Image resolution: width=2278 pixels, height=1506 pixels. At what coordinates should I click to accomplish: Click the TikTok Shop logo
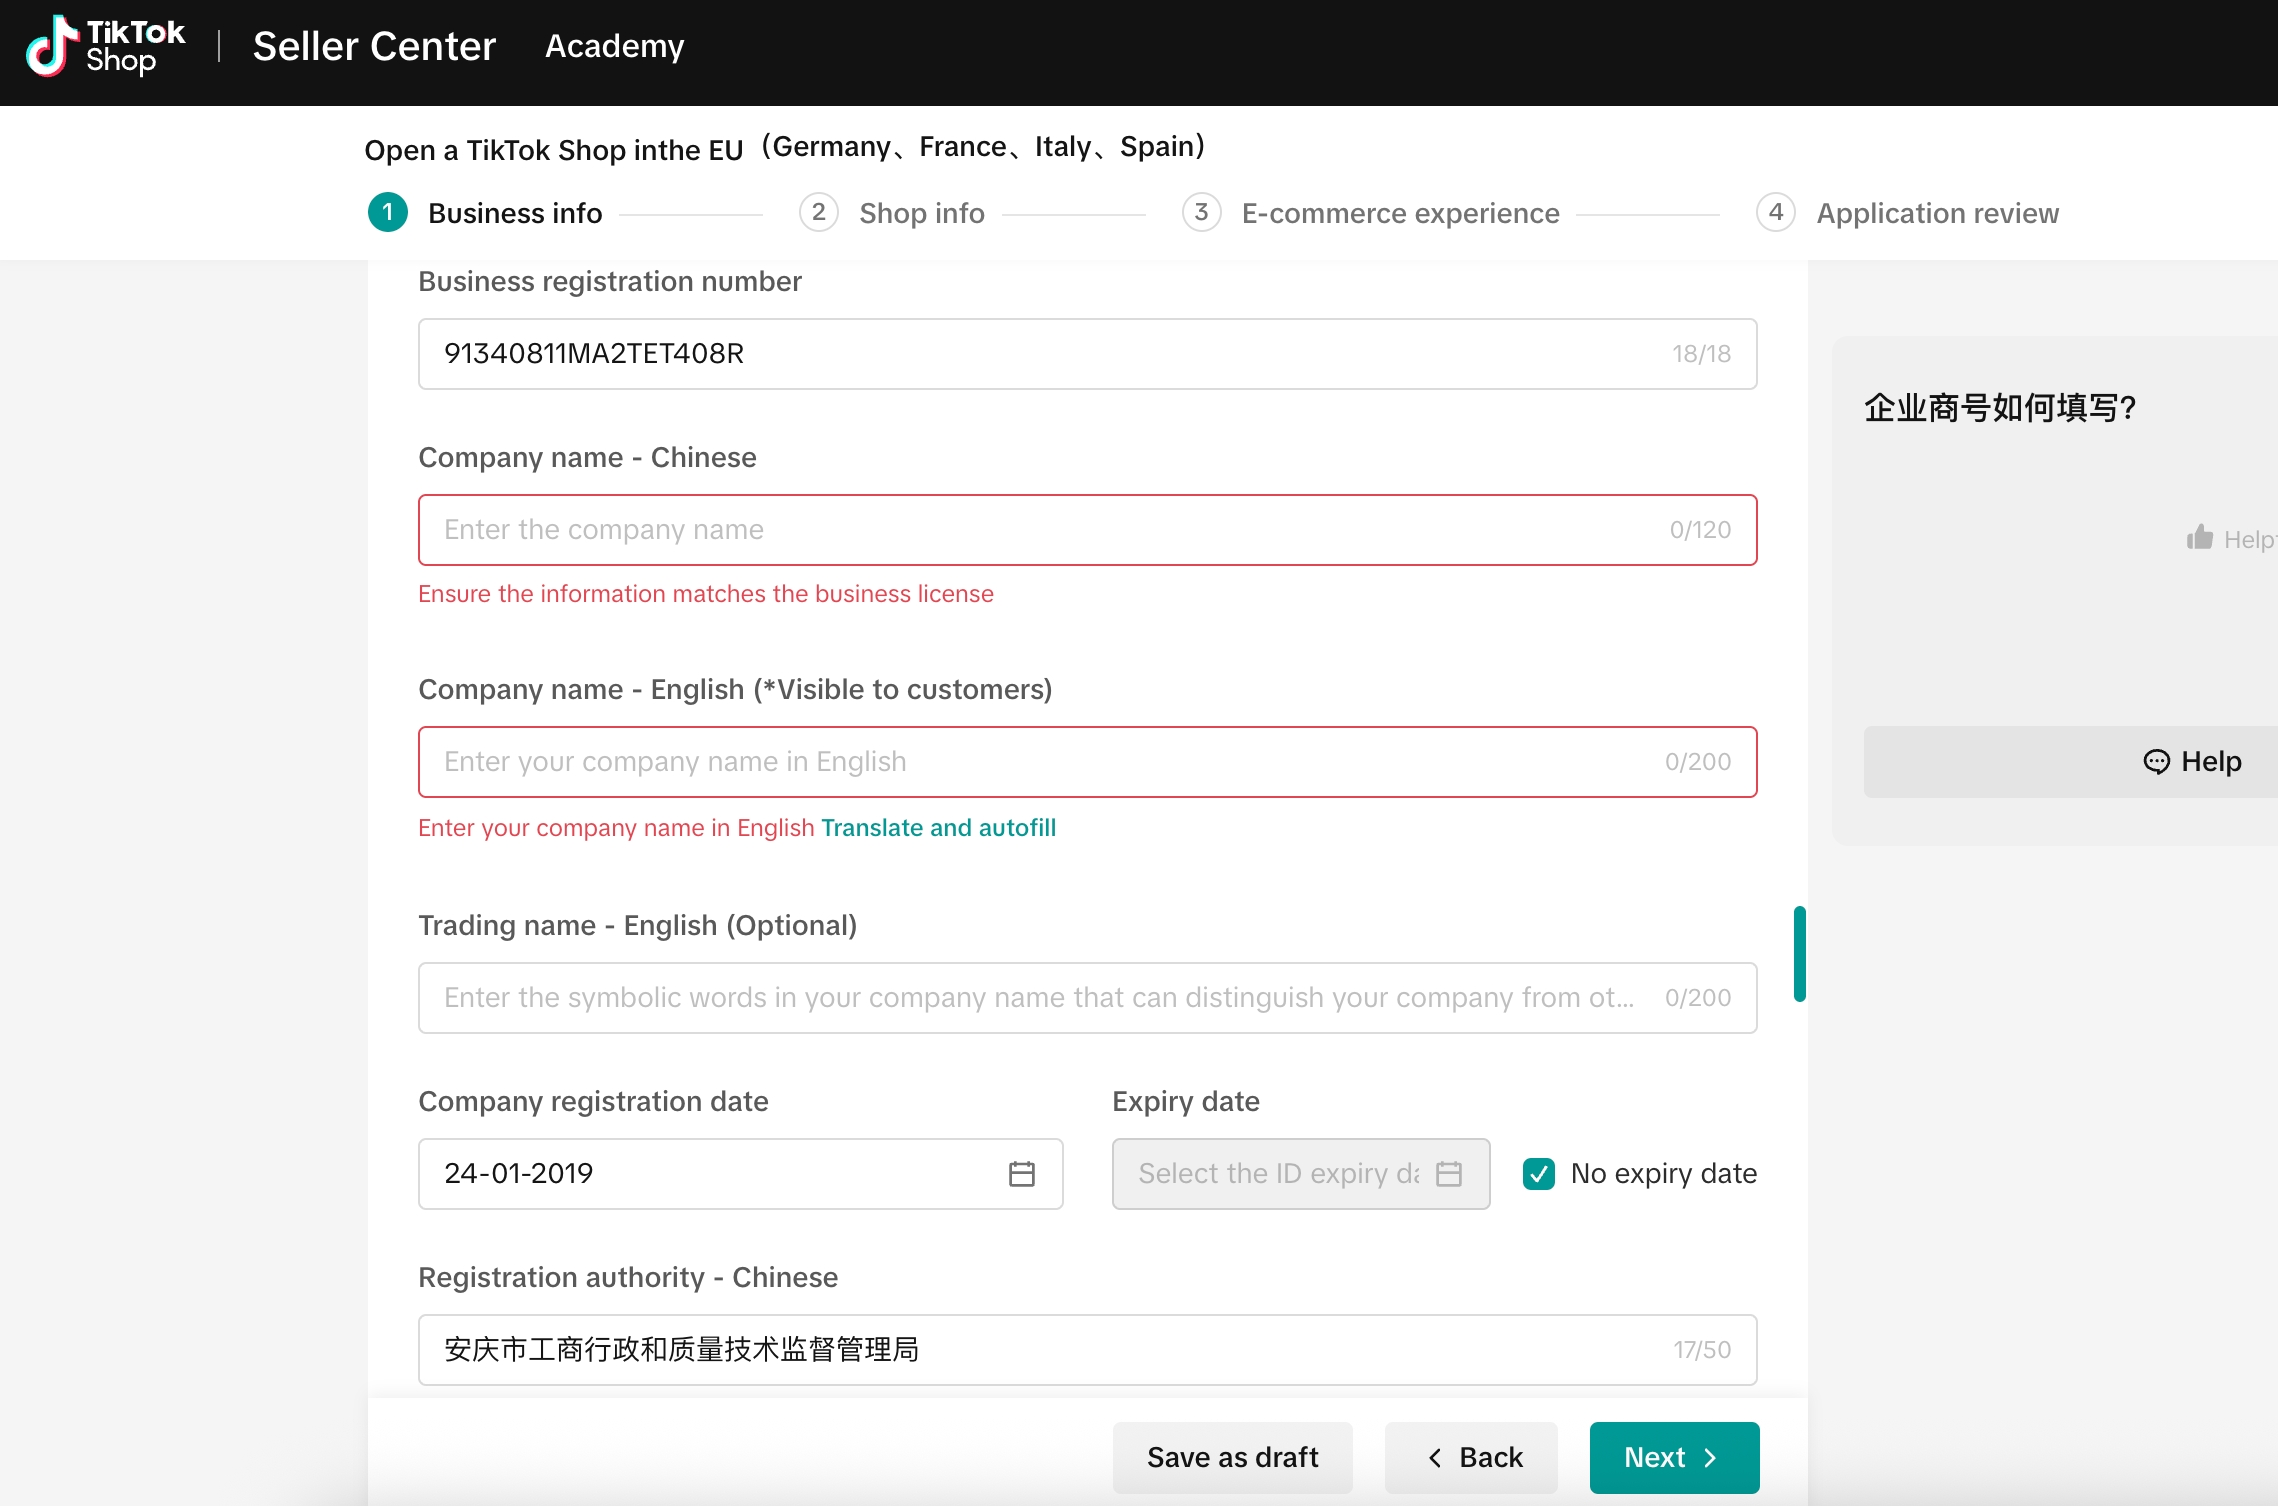(105, 46)
